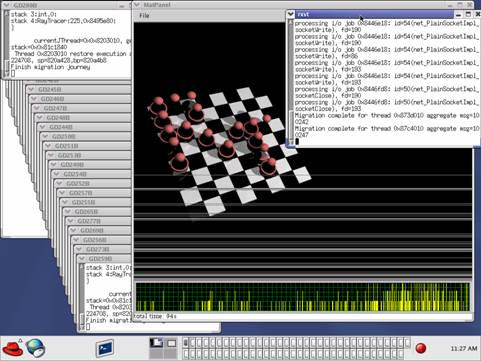Open window menu of GD245 window
This screenshot has width=481, height=361.
click(31, 89)
